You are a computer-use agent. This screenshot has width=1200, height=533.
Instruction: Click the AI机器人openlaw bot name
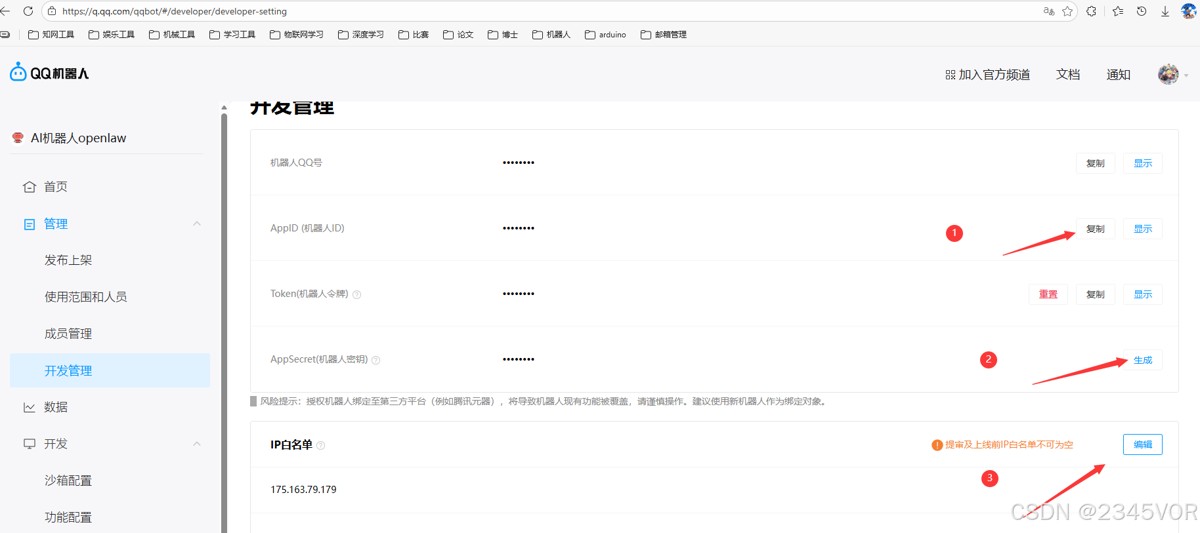[78, 138]
